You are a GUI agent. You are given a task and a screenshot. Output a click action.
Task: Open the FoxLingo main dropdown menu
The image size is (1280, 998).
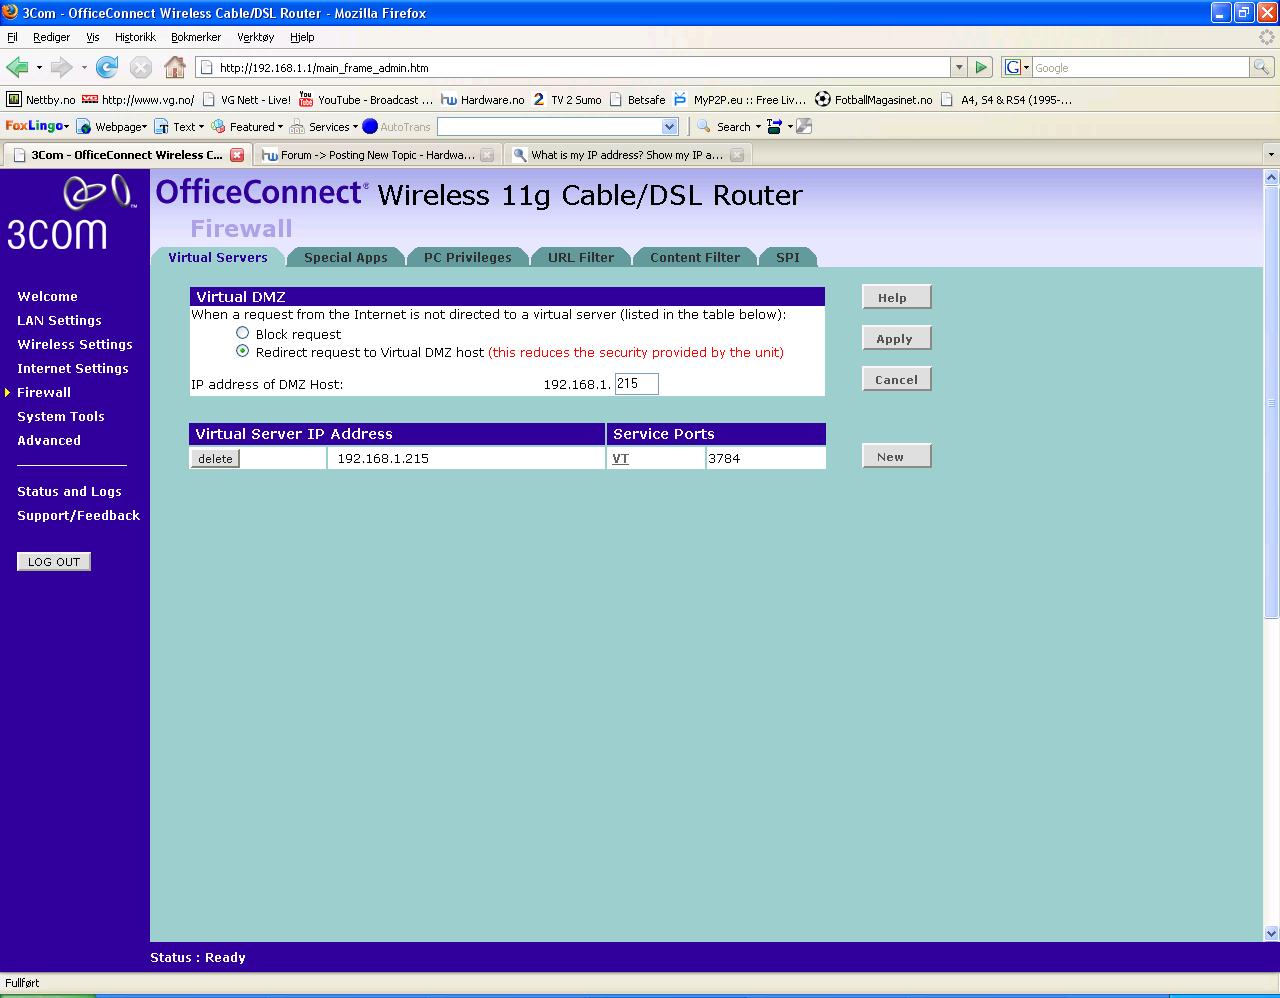tap(37, 126)
